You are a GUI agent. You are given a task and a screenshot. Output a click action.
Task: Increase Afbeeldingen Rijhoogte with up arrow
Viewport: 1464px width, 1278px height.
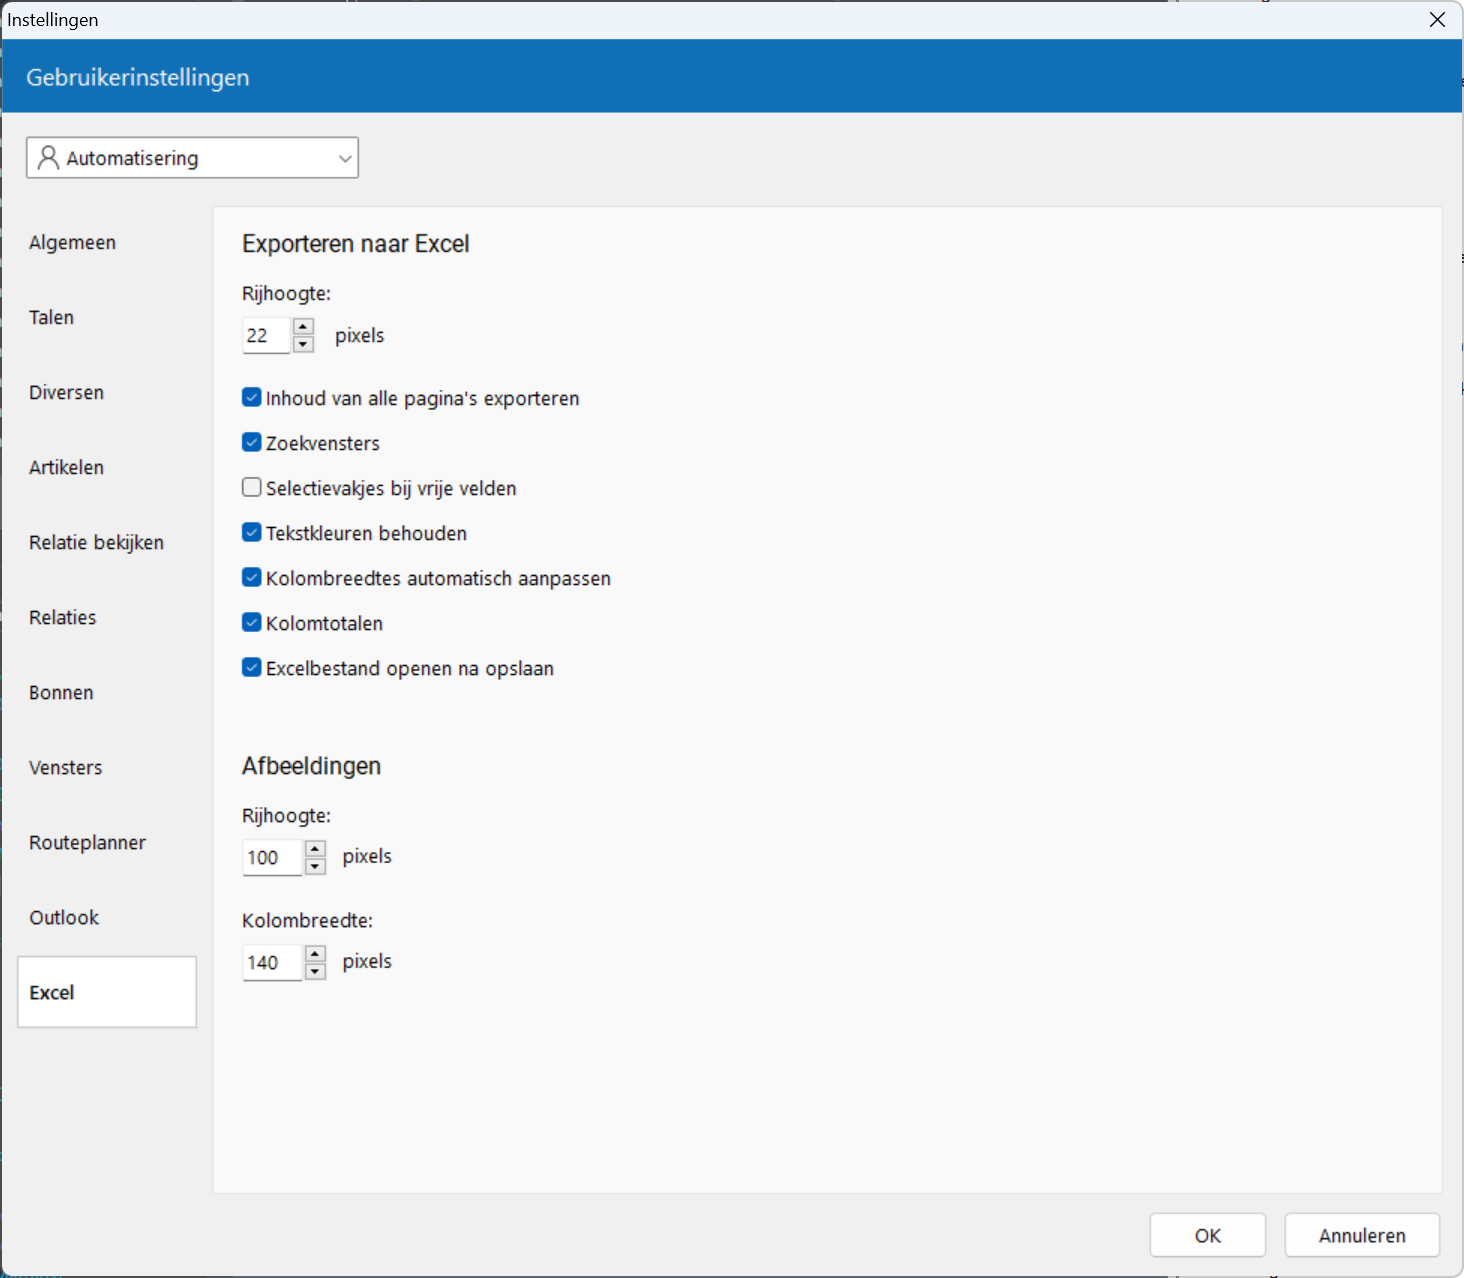pos(316,848)
